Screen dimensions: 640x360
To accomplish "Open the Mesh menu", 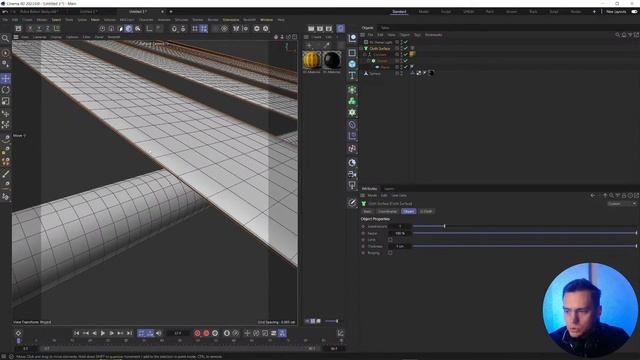I will click(95, 20).
